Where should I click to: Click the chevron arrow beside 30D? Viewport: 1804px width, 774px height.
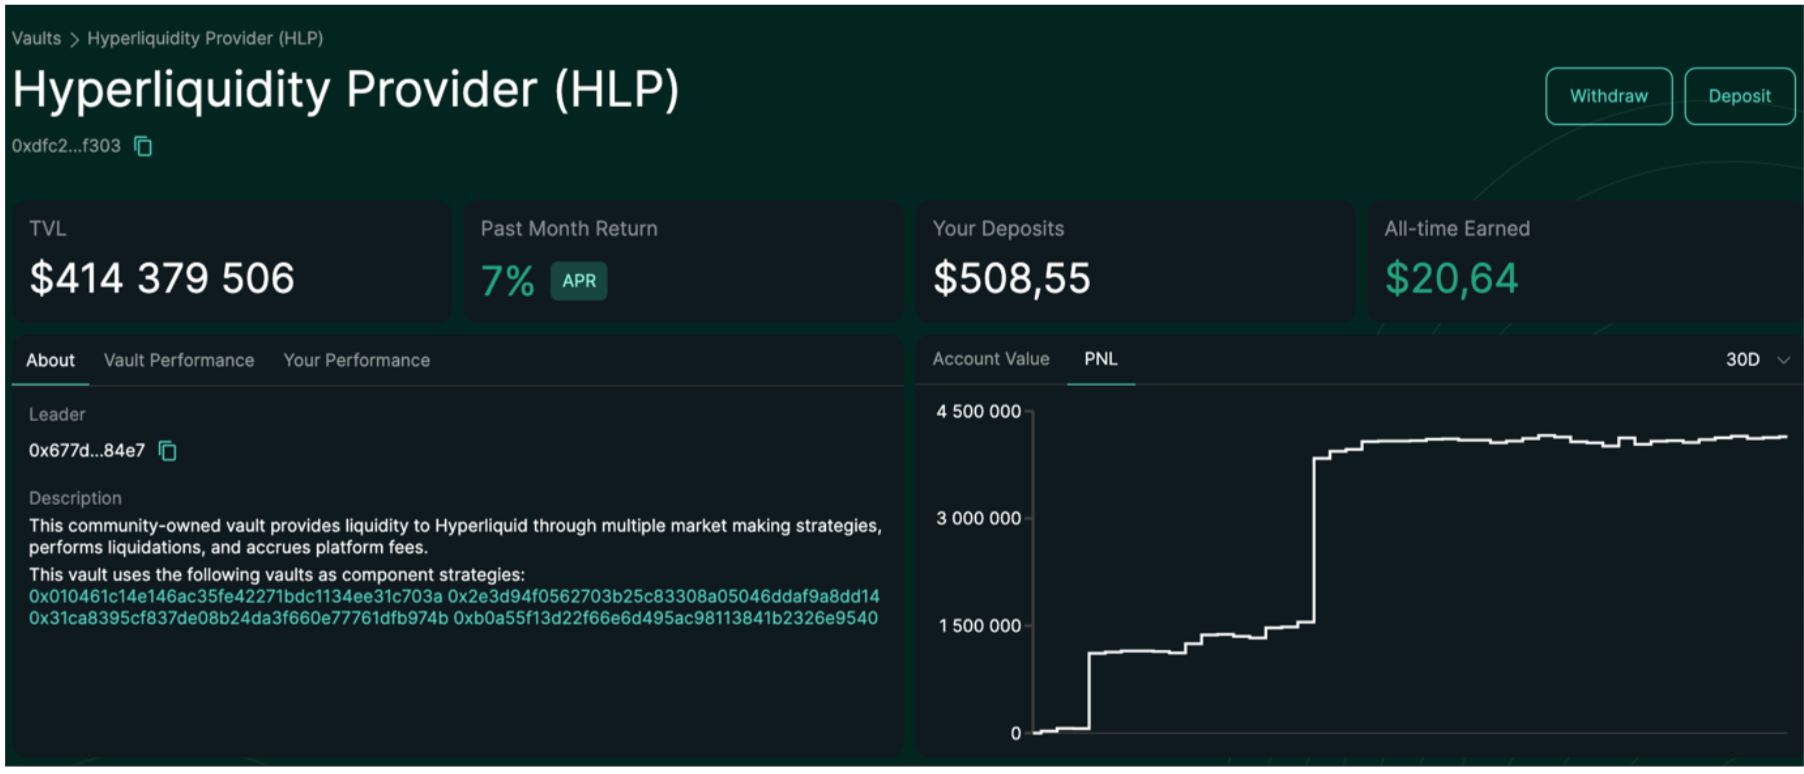[1783, 360]
